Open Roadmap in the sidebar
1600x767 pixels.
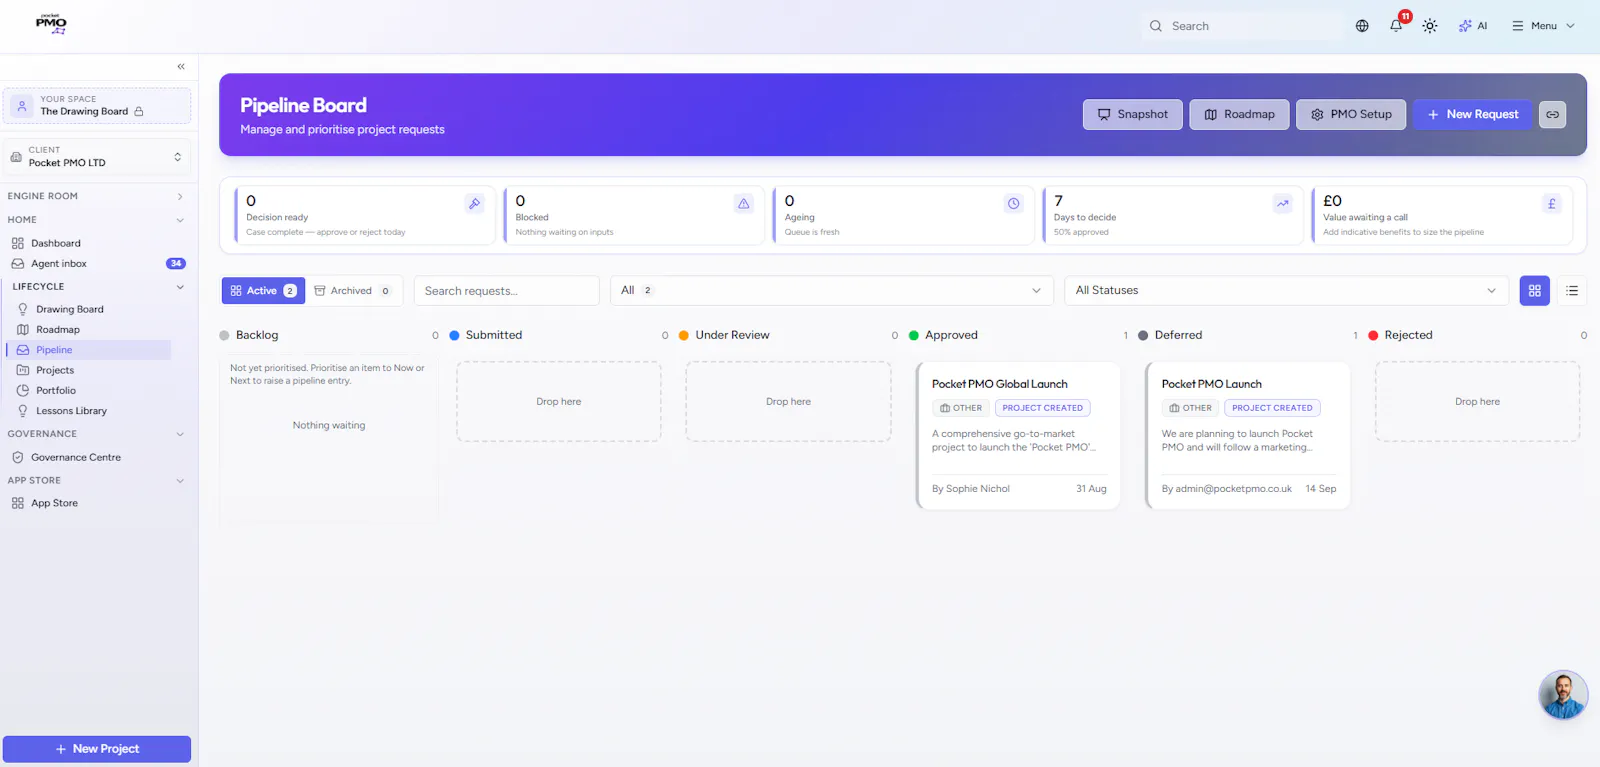coord(58,330)
